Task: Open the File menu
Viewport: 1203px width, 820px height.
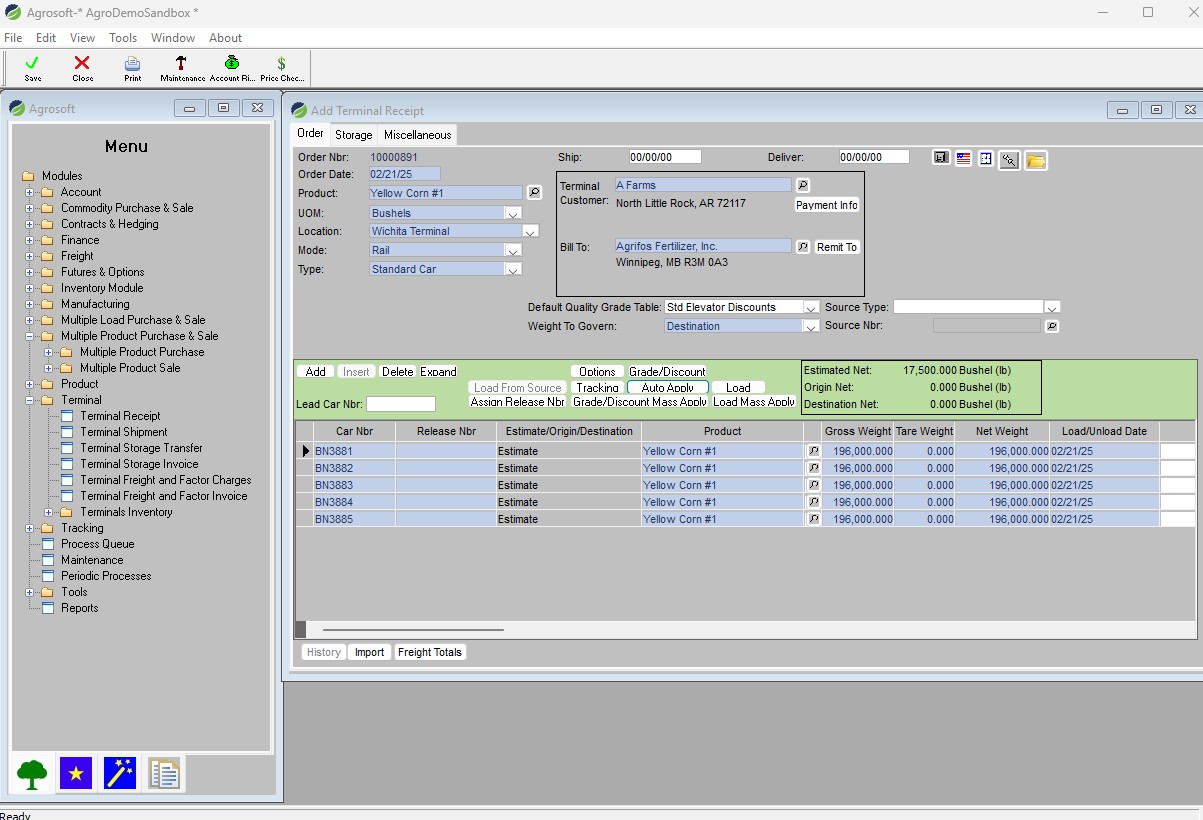Action: (x=13, y=38)
